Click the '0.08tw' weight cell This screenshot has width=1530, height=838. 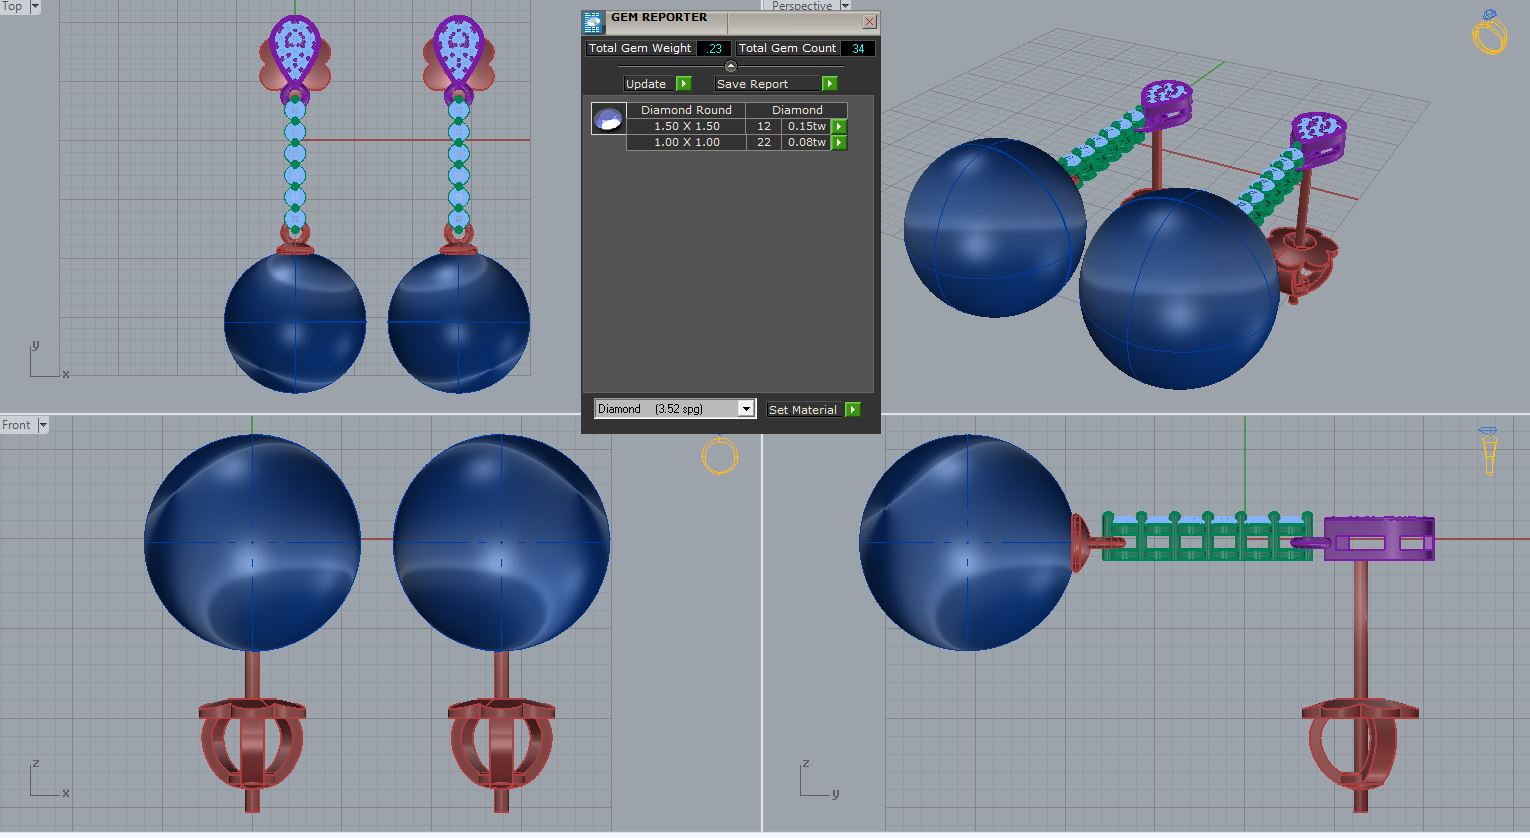coord(807,143)
